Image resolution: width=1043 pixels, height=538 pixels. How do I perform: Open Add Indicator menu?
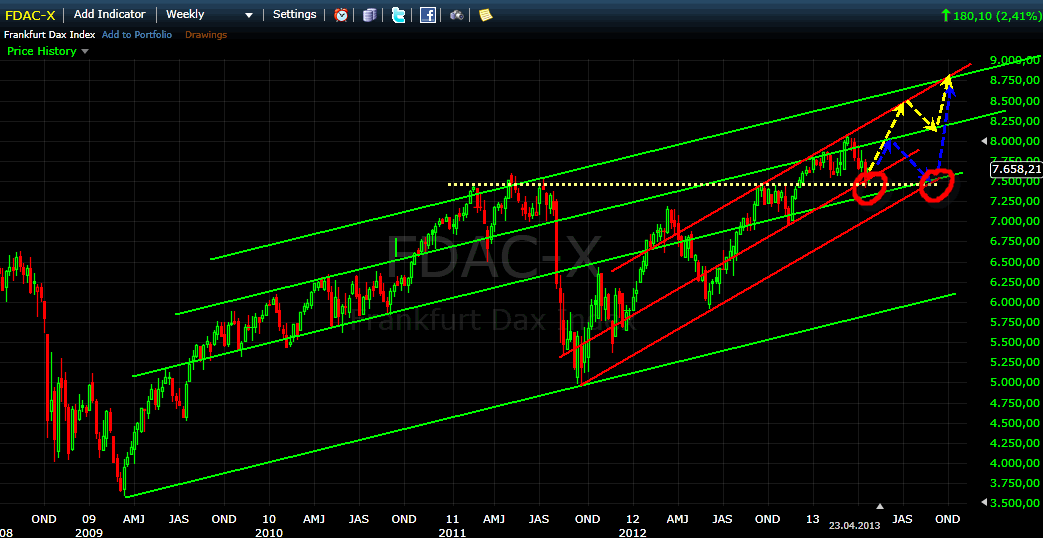point(110,14)
